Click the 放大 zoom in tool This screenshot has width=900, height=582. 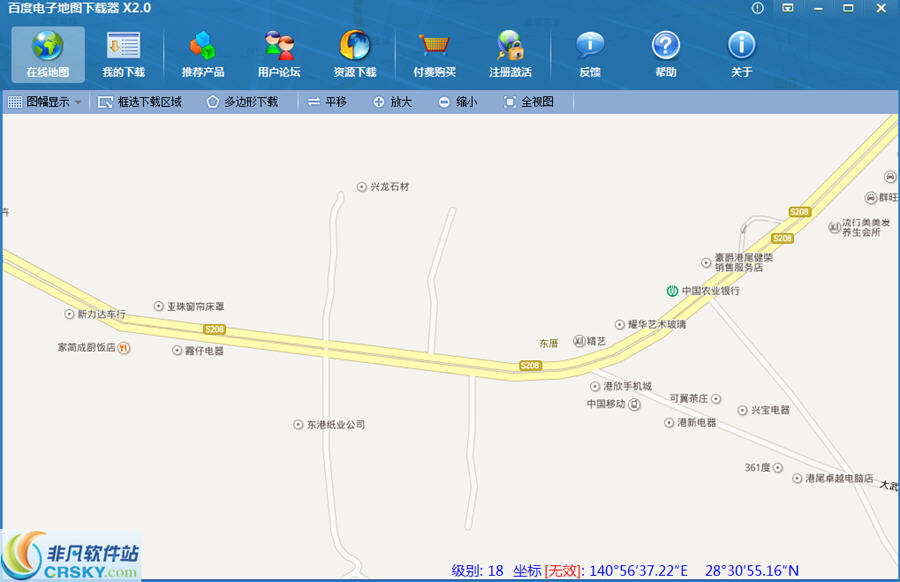[x=393, y=102]
